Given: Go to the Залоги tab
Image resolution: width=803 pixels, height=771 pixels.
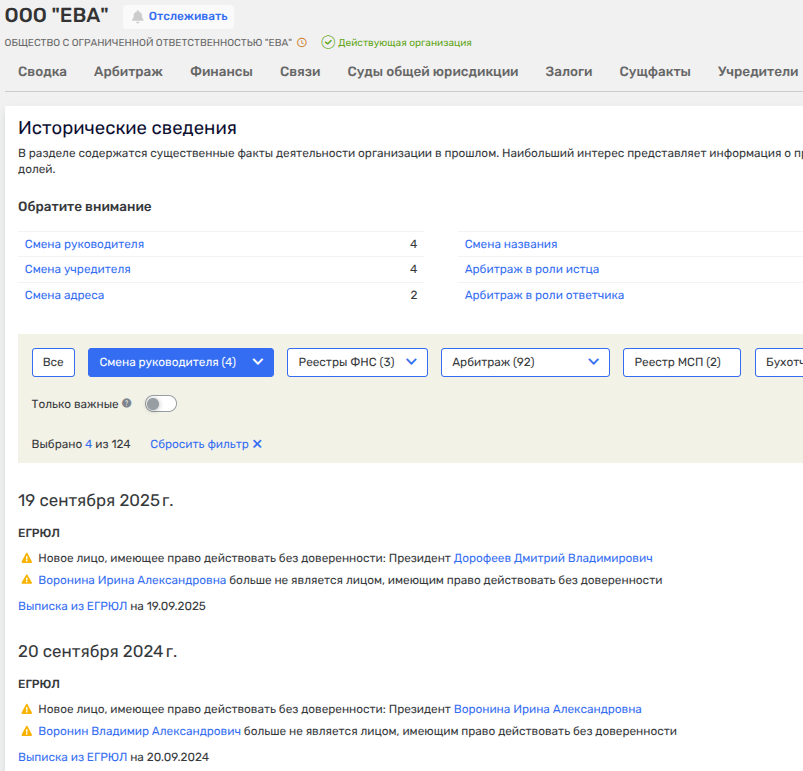Looking at the screenshot, I should [x=568, y=71].
